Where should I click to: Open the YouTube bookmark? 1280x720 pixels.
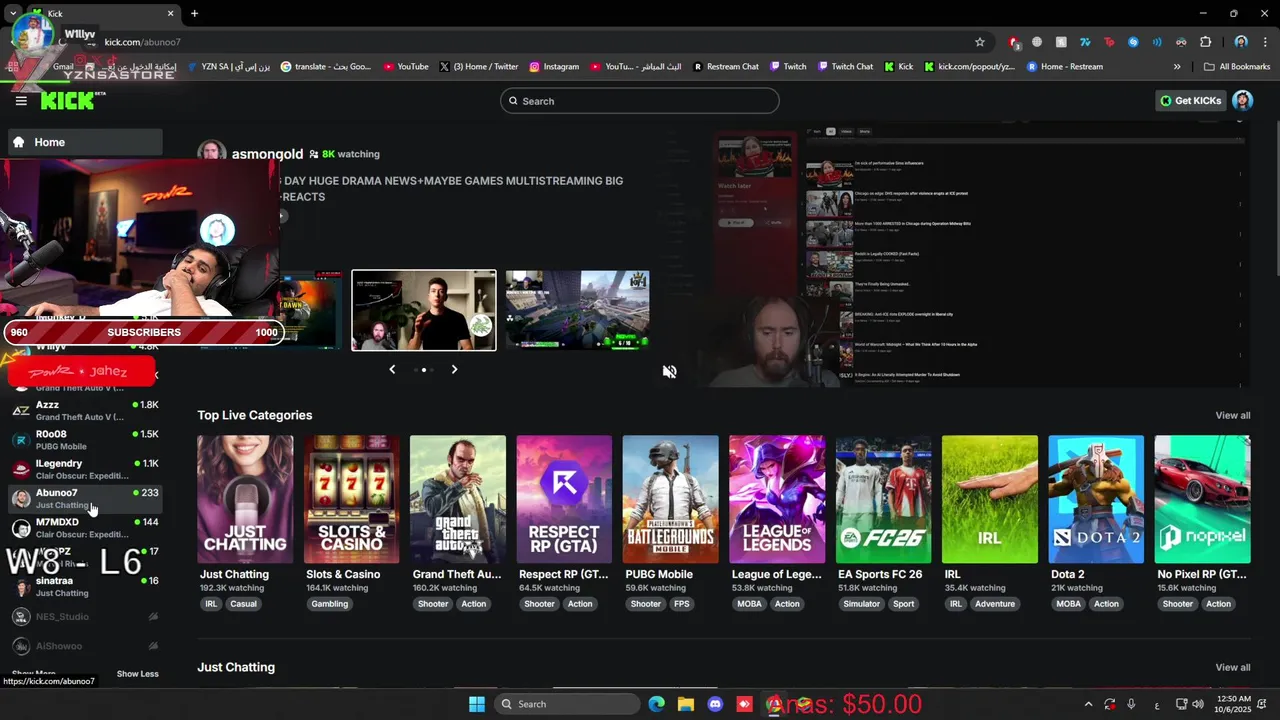pos(405,67)
